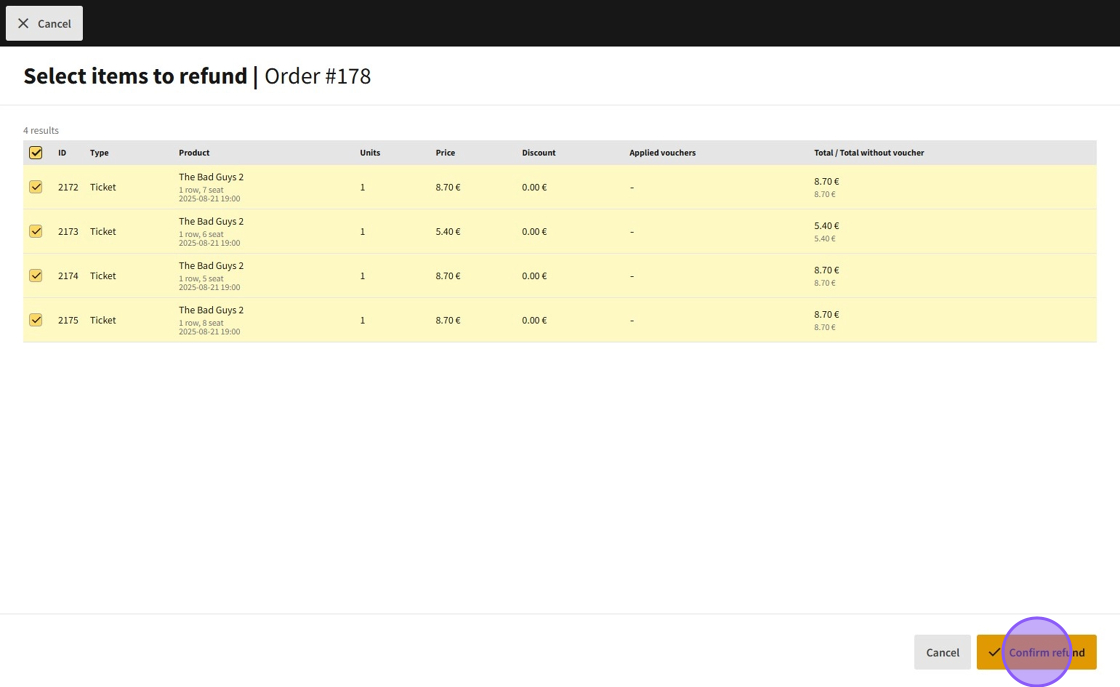Click the Applied vouchers column header
The width and height of the screenshot is (1120, 687).
point(662,153)
